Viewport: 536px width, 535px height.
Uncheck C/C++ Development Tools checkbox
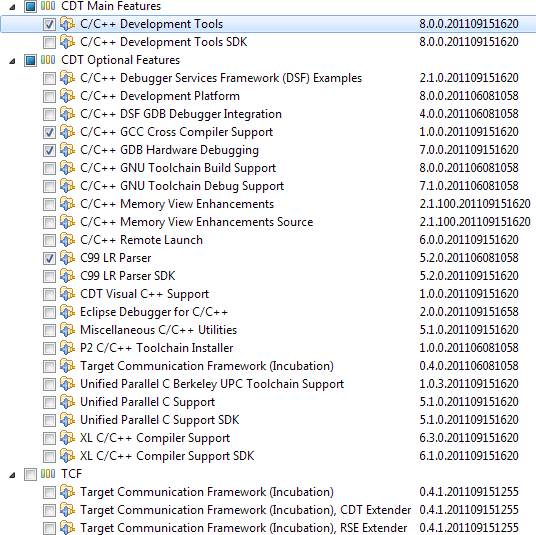49,24
